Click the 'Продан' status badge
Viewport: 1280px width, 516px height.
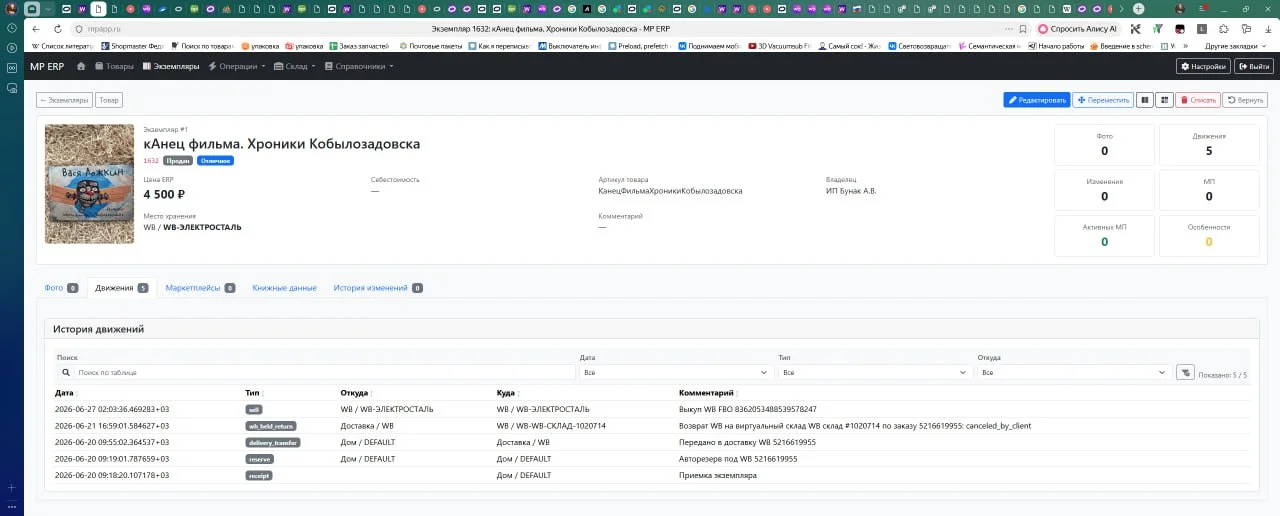[x=178, y=160]
